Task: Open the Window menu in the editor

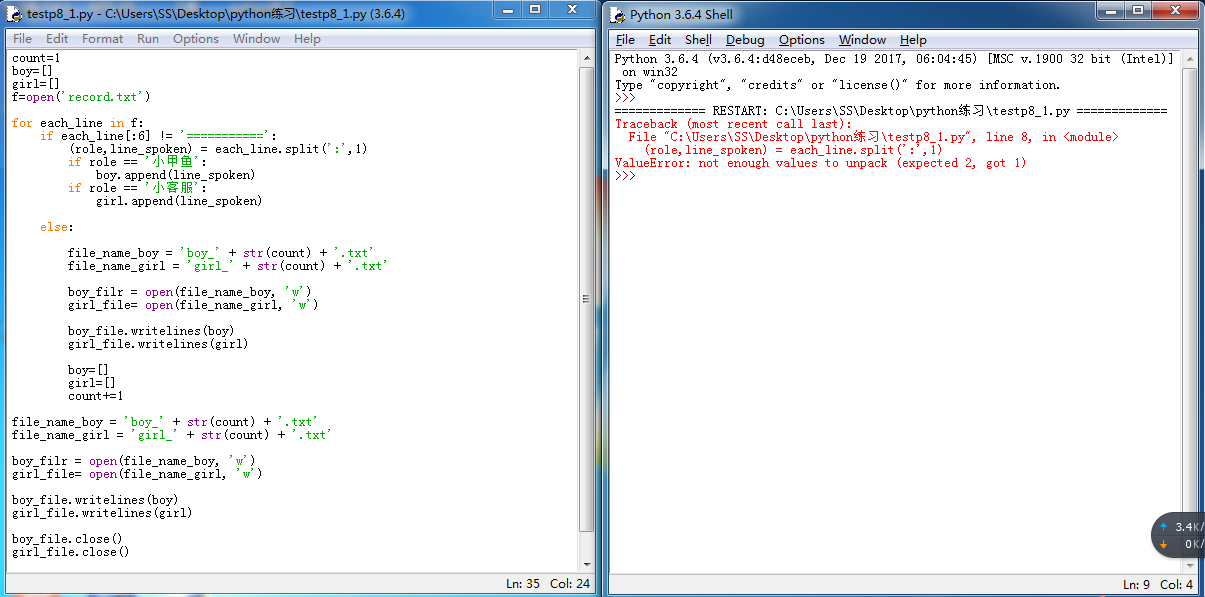Action: (256, 38)
